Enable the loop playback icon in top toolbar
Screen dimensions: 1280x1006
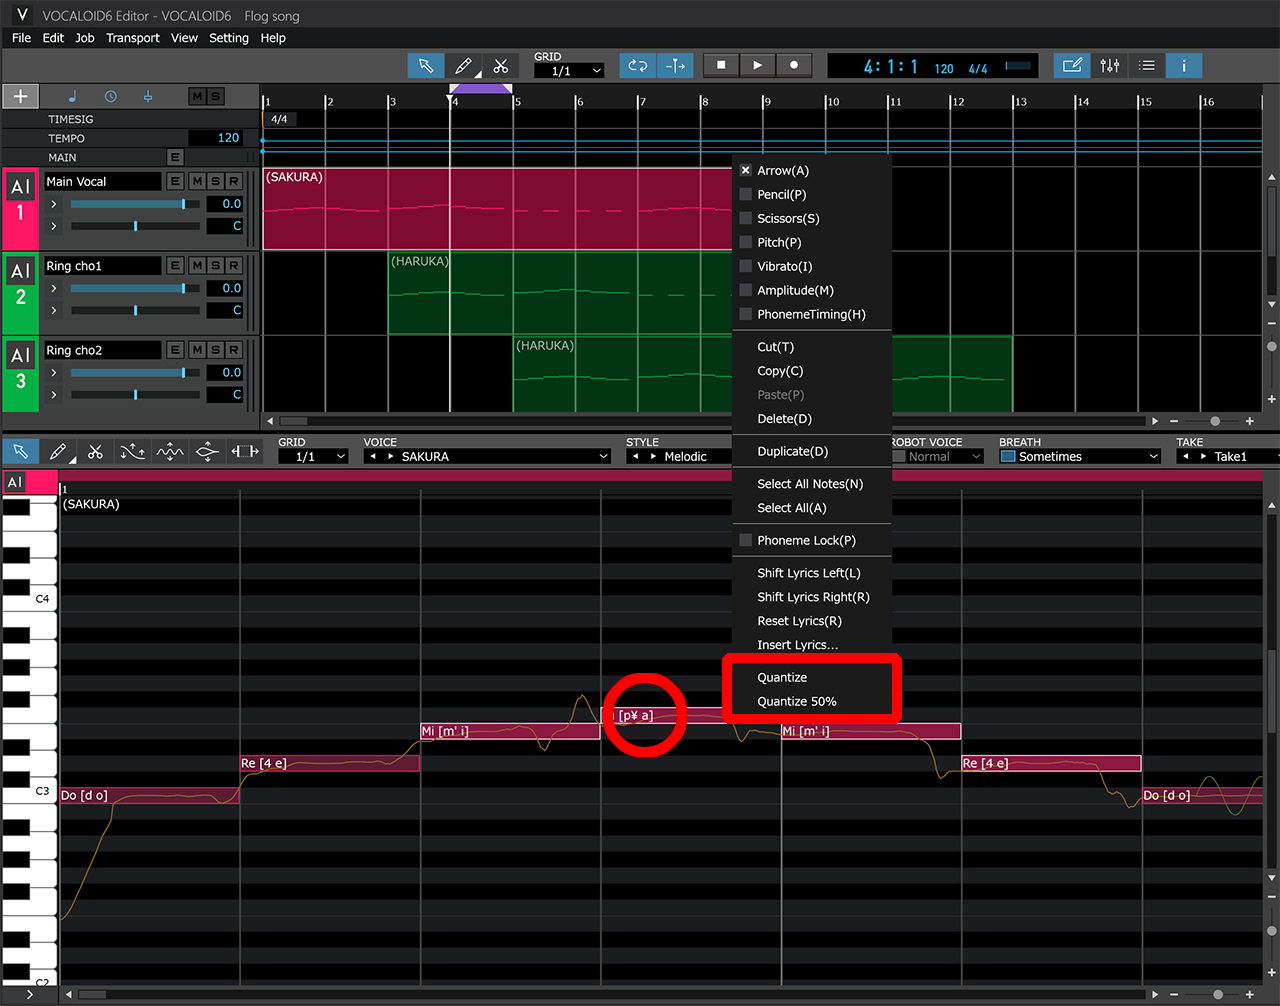[638, 65]
